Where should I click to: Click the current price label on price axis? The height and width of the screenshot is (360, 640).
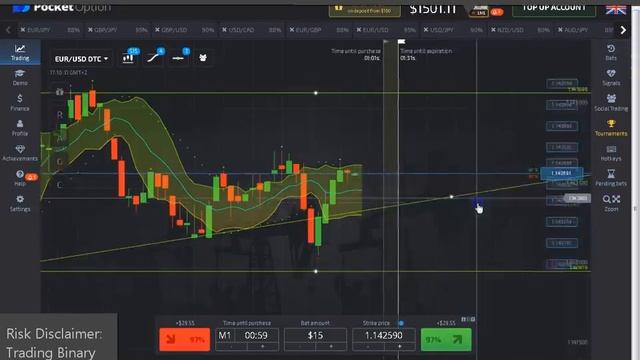[562, 173]
